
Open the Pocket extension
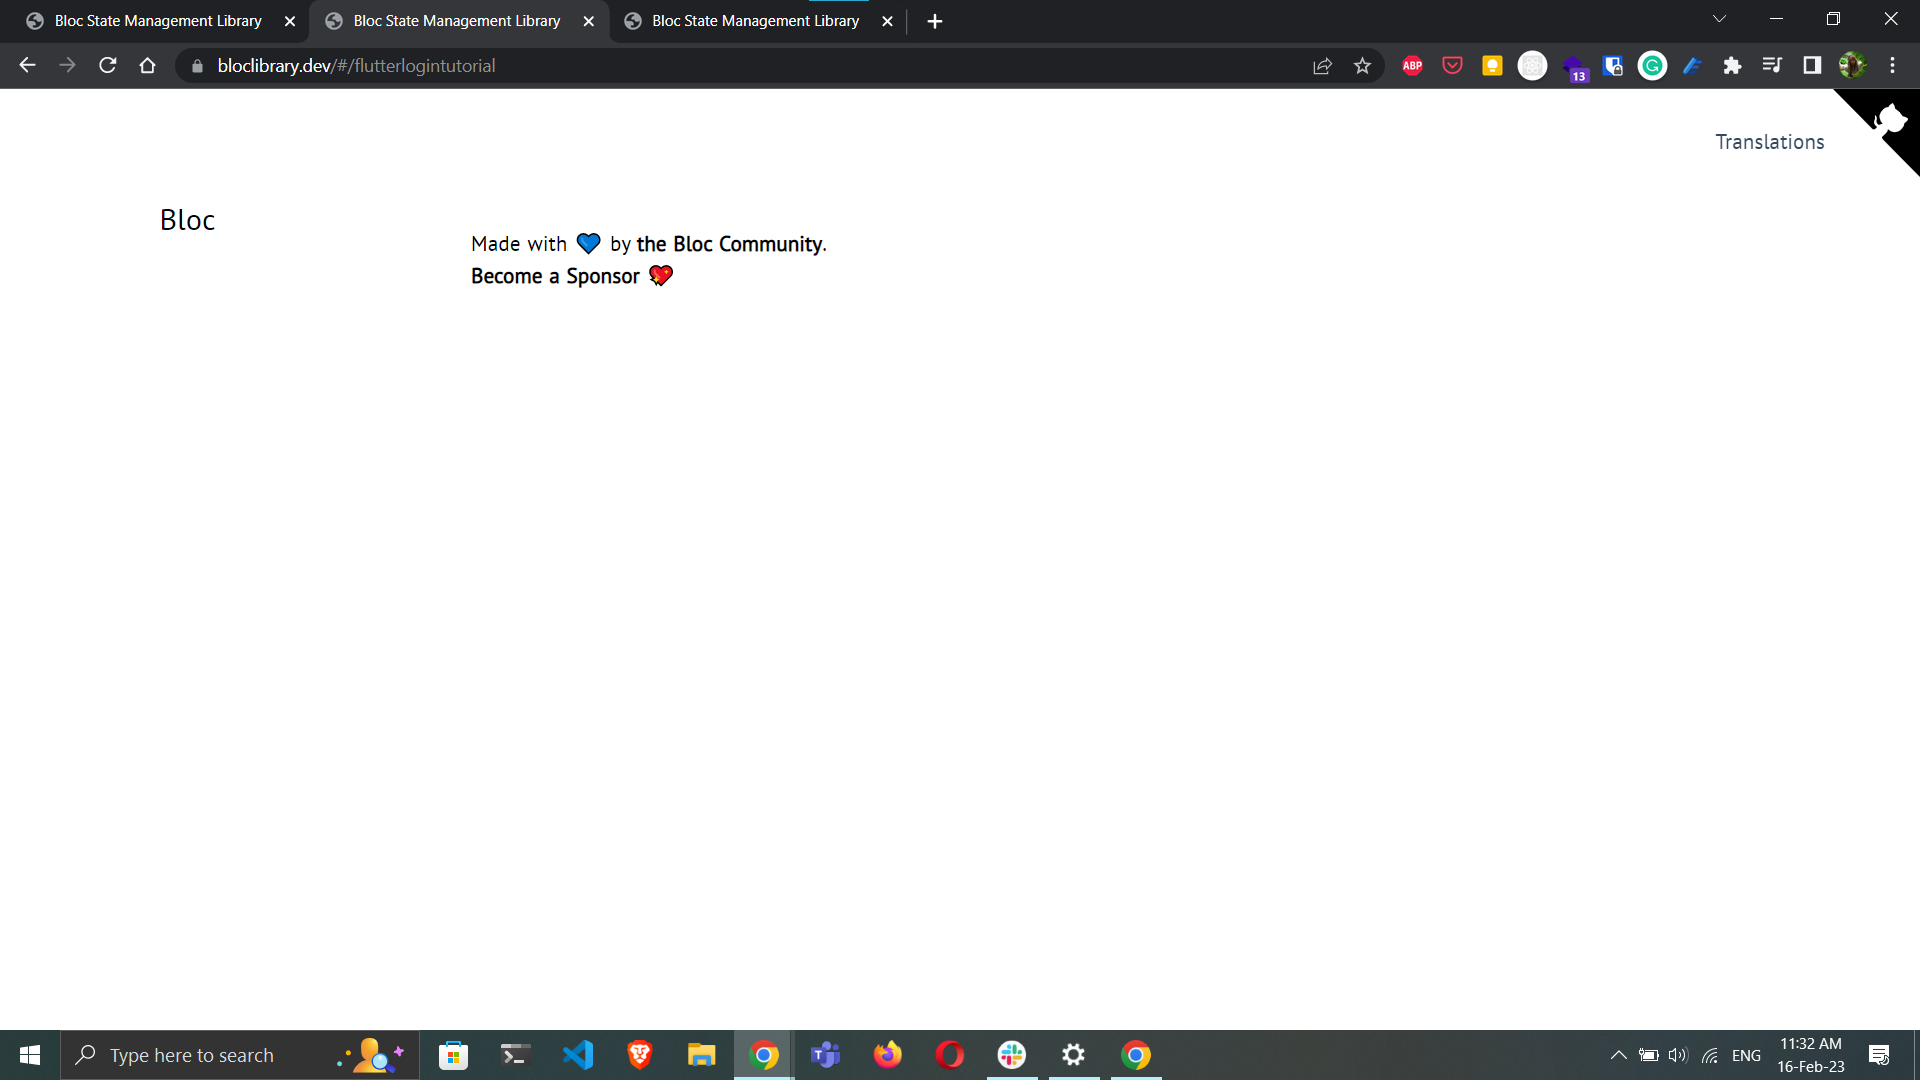[1452, 65]
